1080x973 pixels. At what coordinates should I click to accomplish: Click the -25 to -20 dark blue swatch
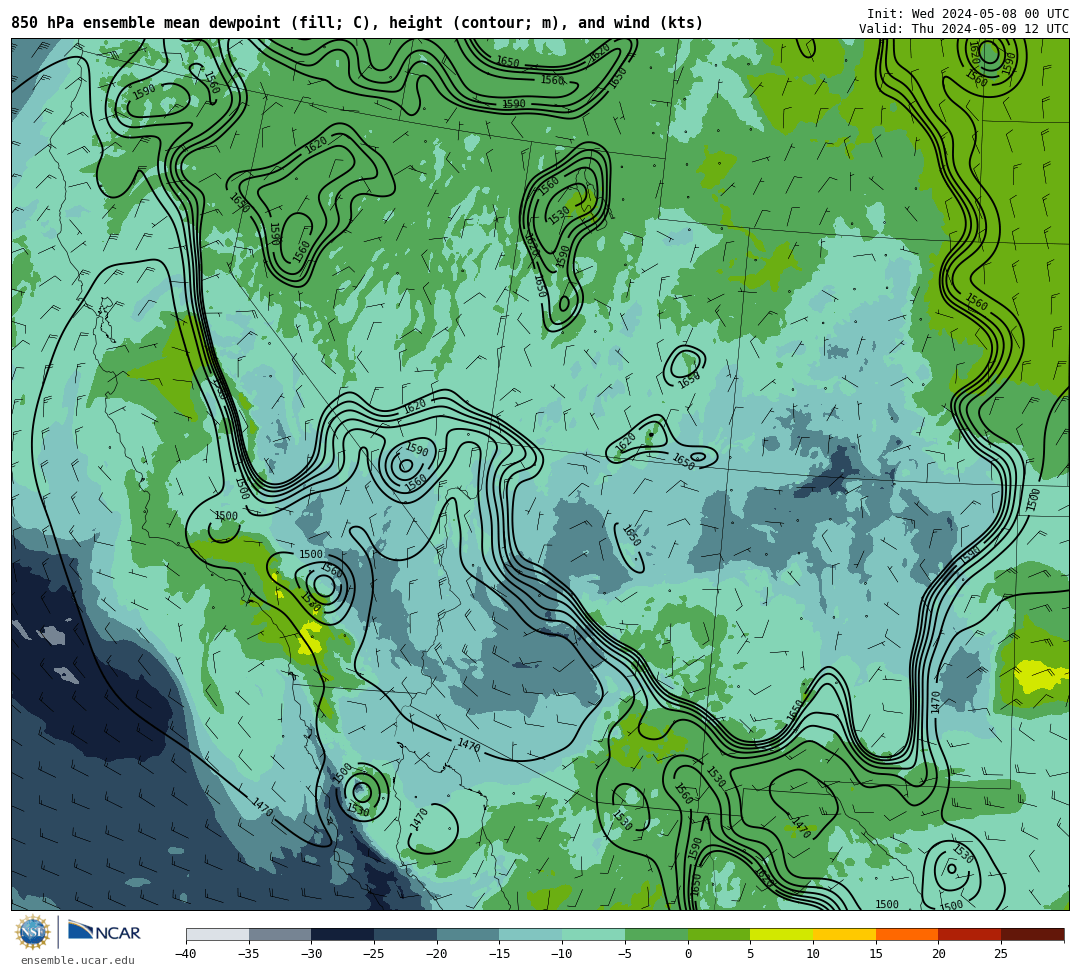pos(406,934)
